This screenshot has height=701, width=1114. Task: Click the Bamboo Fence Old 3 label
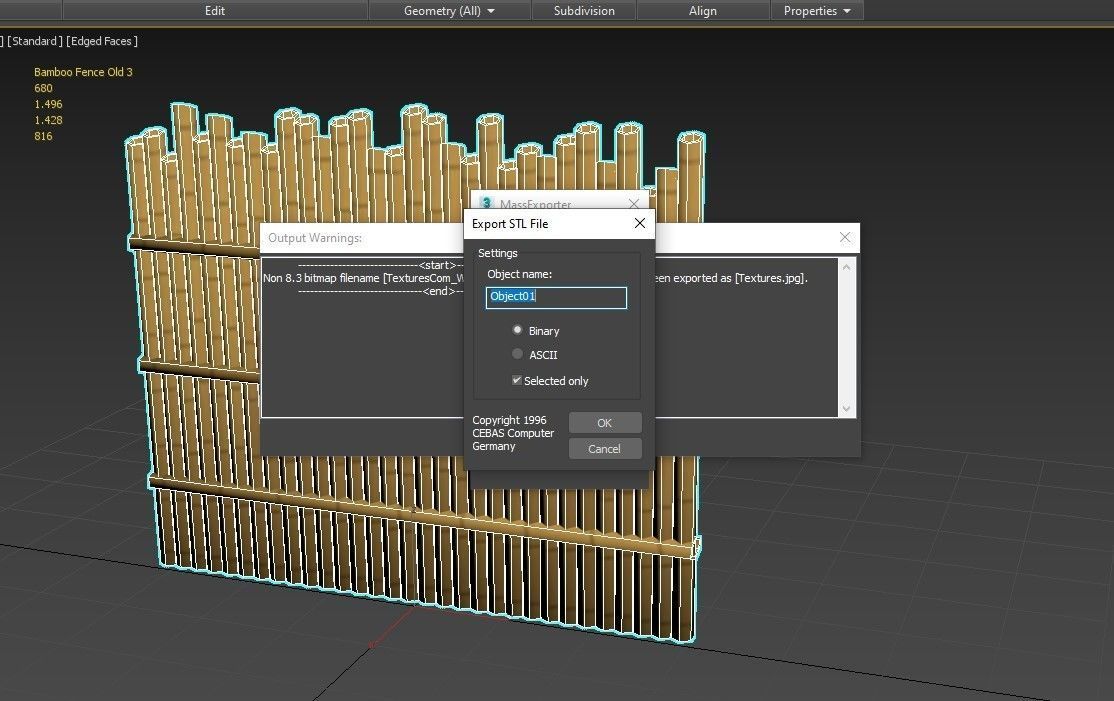pos(83,72)
